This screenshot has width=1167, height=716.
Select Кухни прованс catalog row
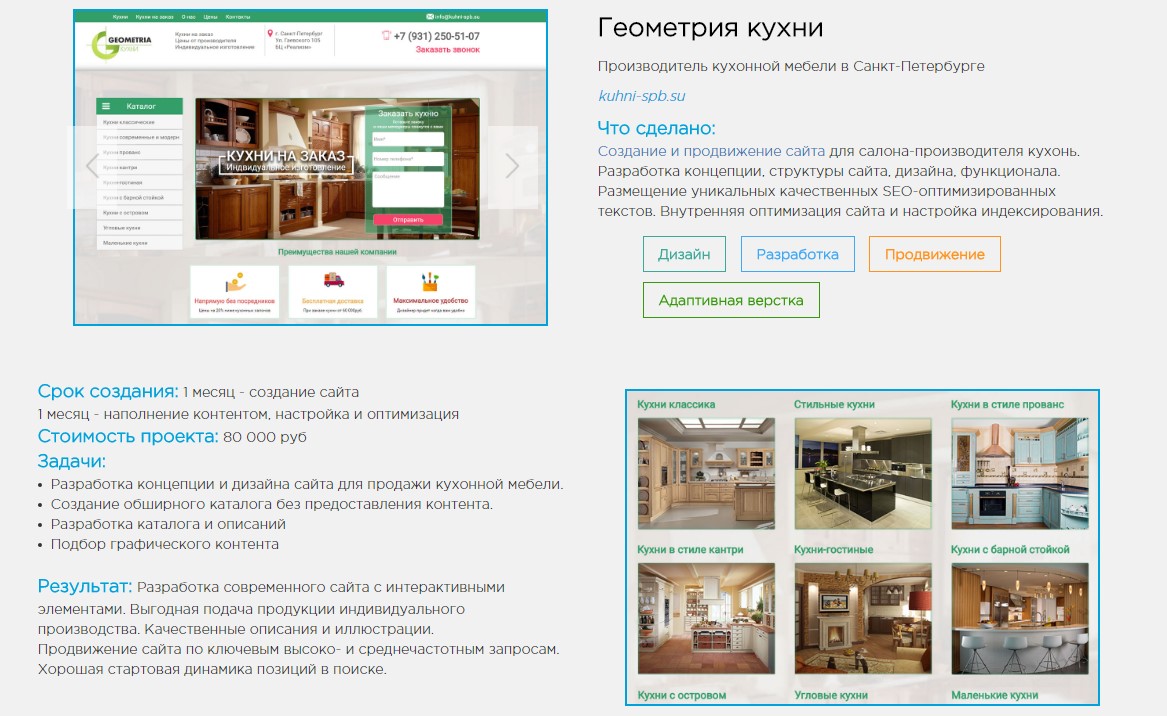pyautogui.click(x=139, y=152)
